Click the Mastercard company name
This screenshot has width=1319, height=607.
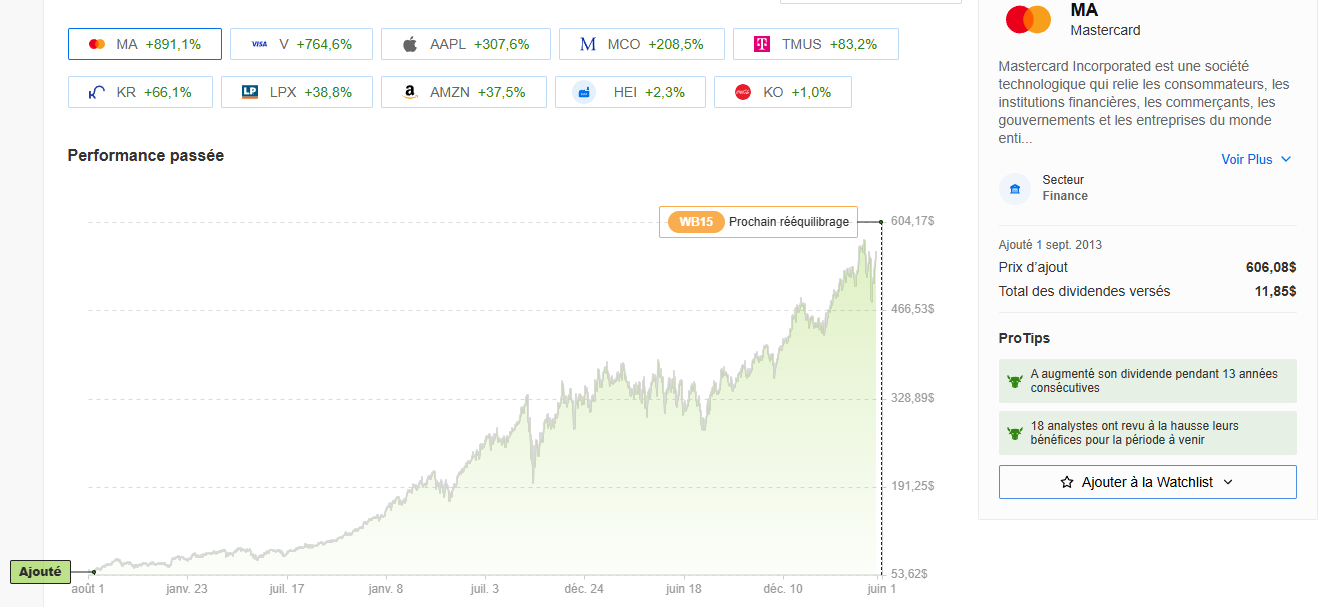[x=1105, y=30]
